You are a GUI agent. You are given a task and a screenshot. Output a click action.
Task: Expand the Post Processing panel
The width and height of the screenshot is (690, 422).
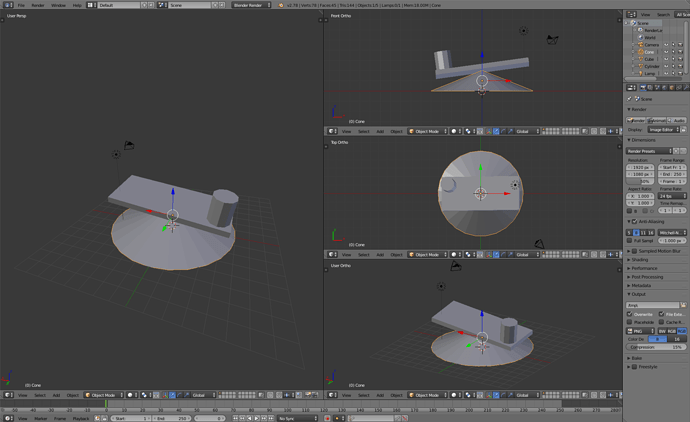[x=645, y=277]
